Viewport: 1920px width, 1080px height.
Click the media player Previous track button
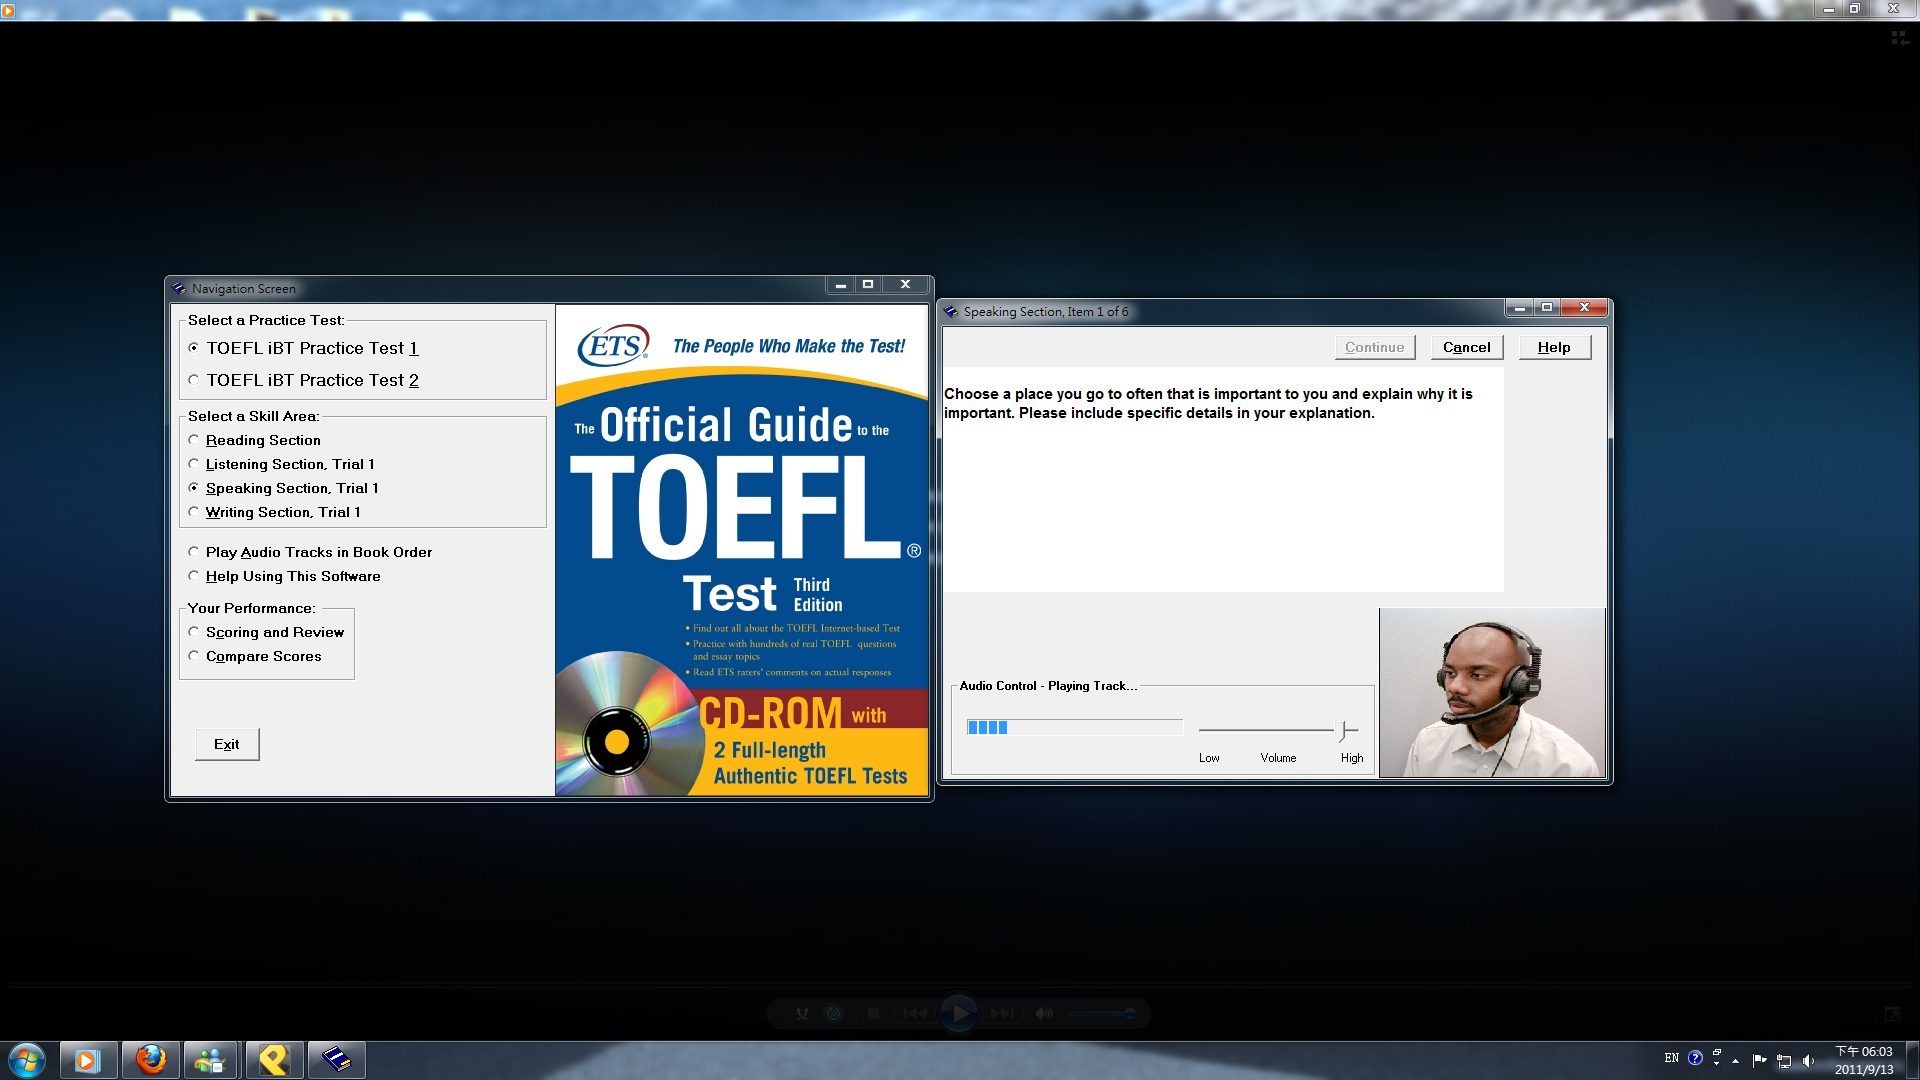915,1013
